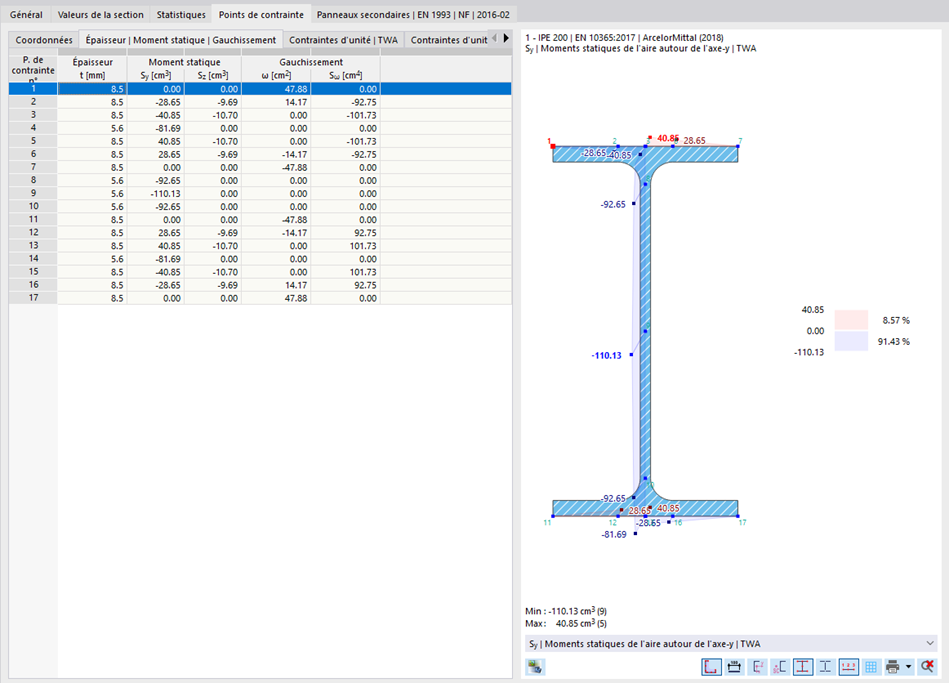Screen dimensions: 949x683
Task: Toggle the point numbering 1 2 3 icon
Action: 849,667
